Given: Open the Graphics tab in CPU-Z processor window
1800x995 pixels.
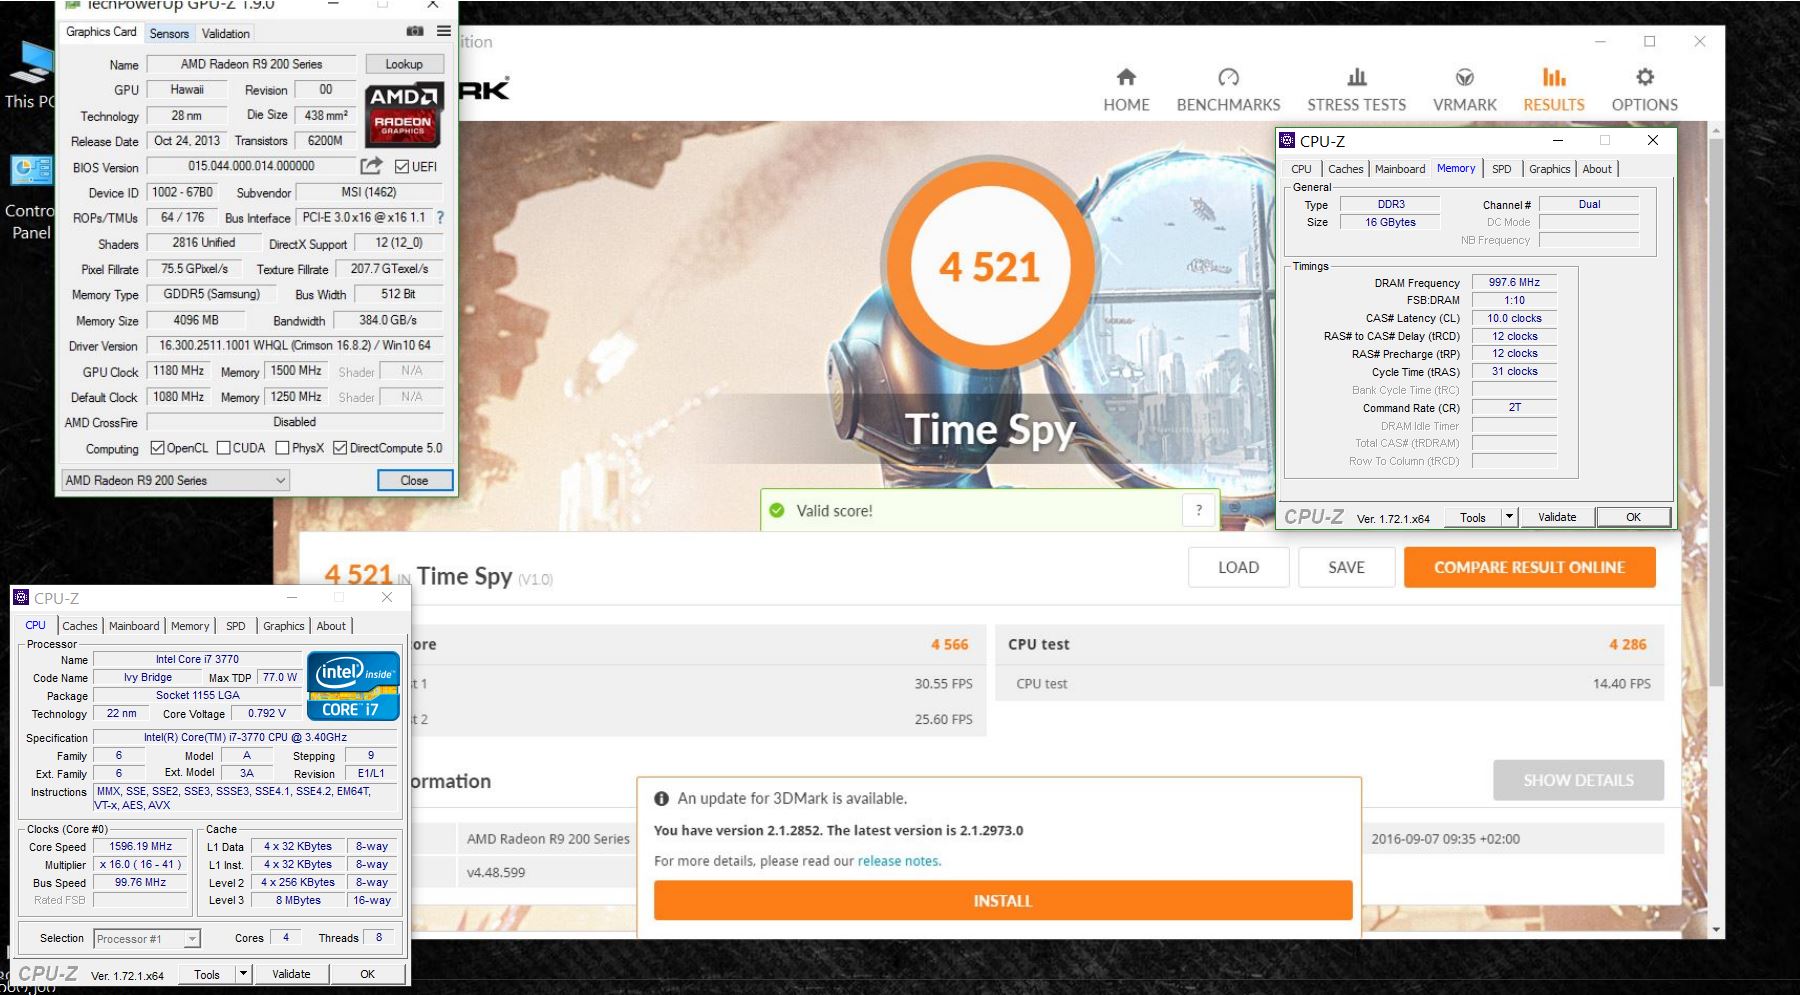Looking at the screenshot, I should 284,626.
